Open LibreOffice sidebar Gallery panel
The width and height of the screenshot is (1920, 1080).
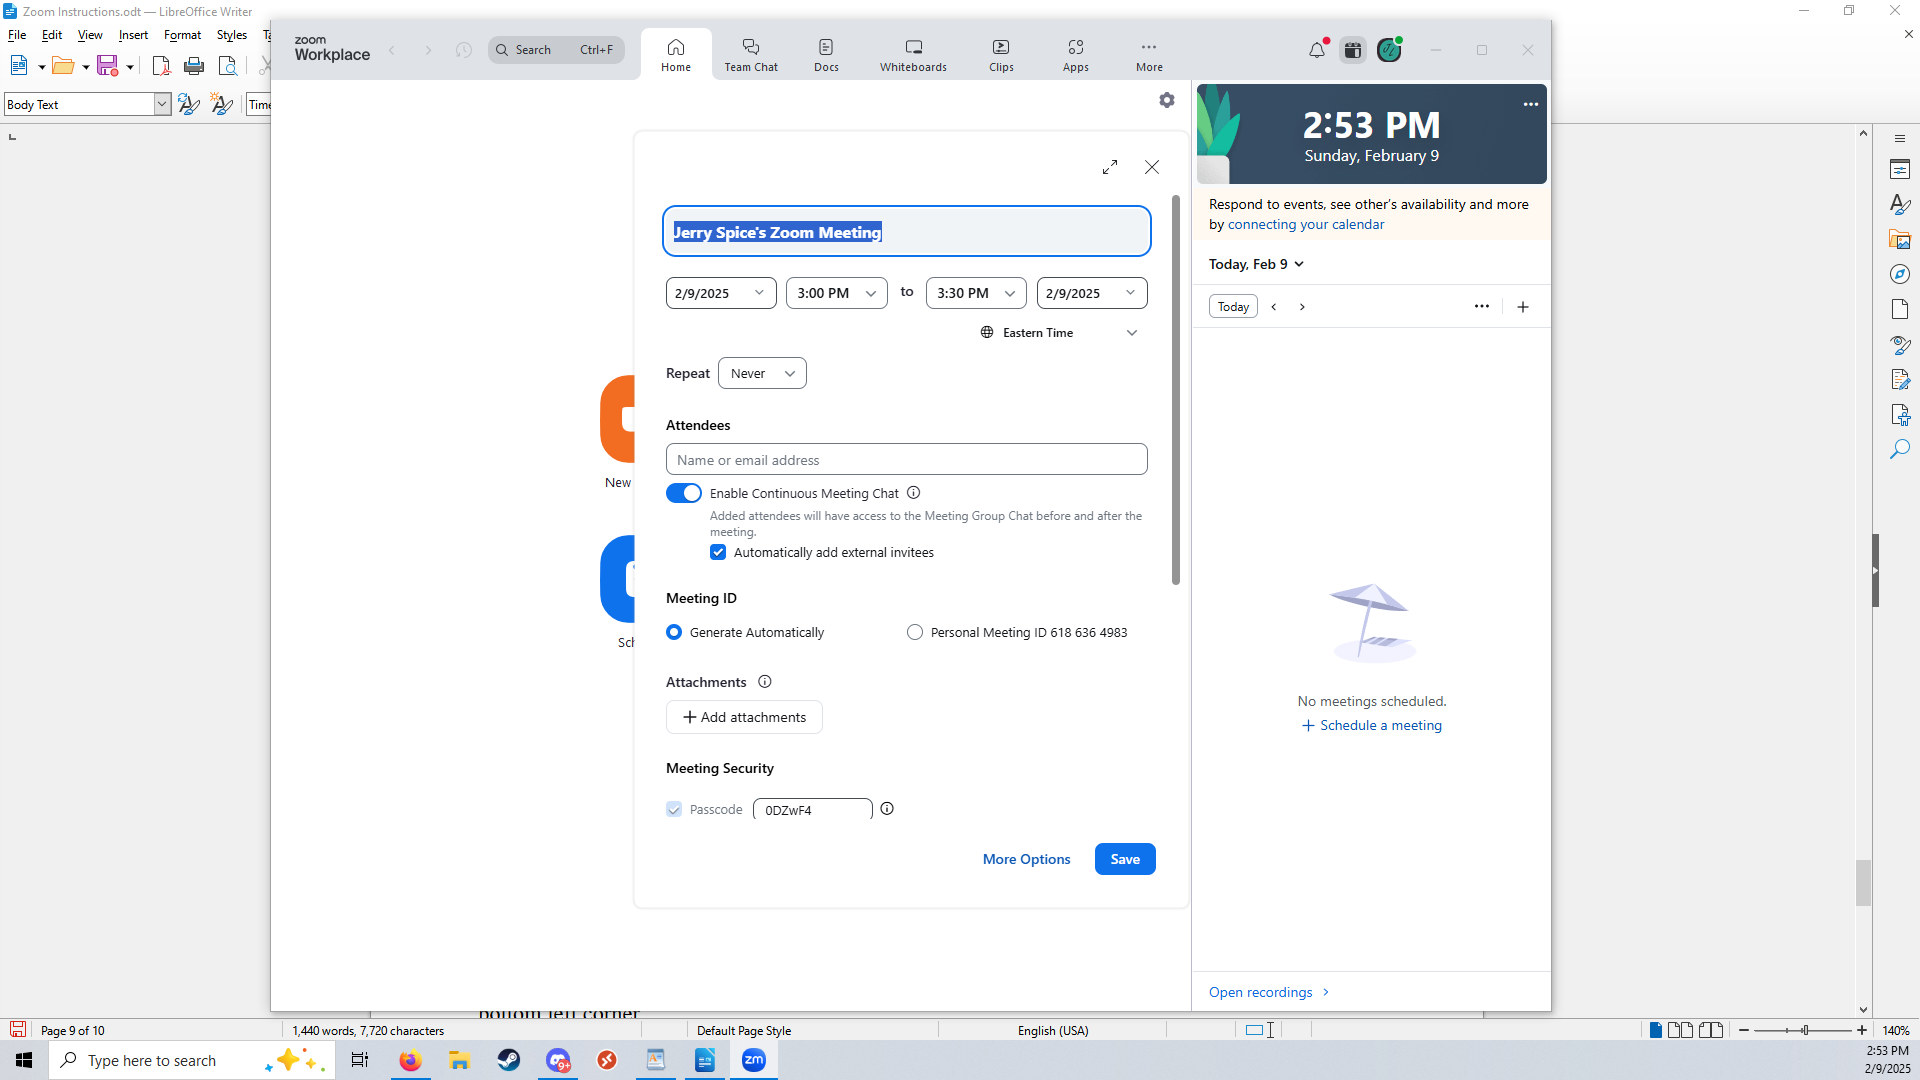[1900, 240]
